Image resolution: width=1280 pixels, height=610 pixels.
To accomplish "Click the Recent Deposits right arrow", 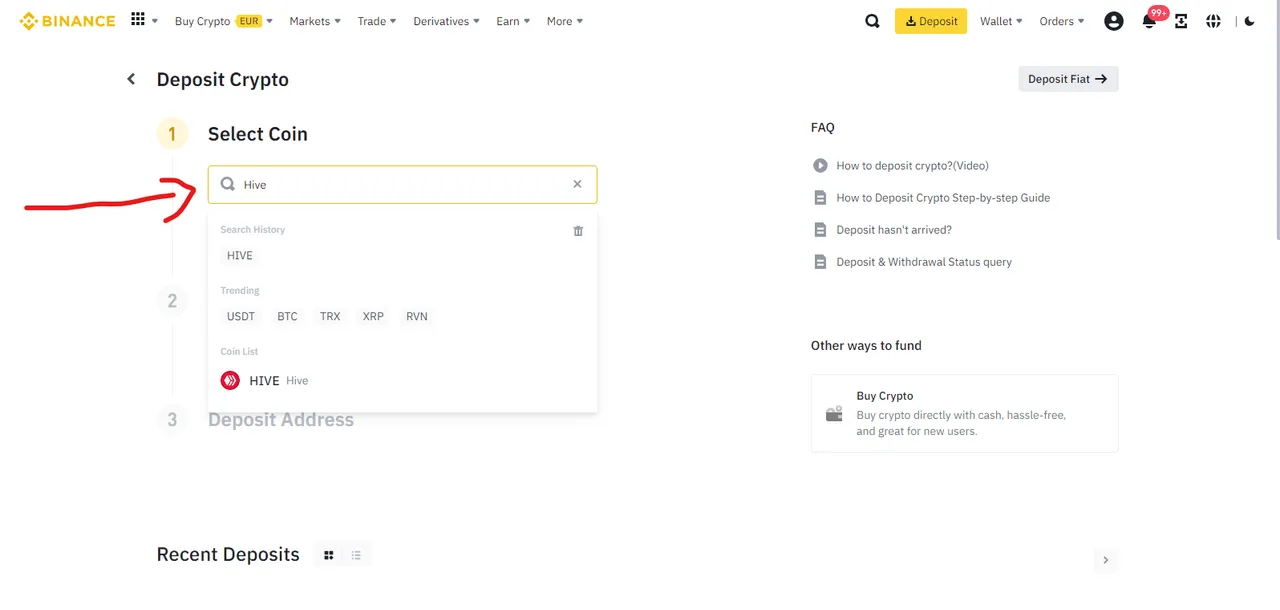I will 1105,560.
